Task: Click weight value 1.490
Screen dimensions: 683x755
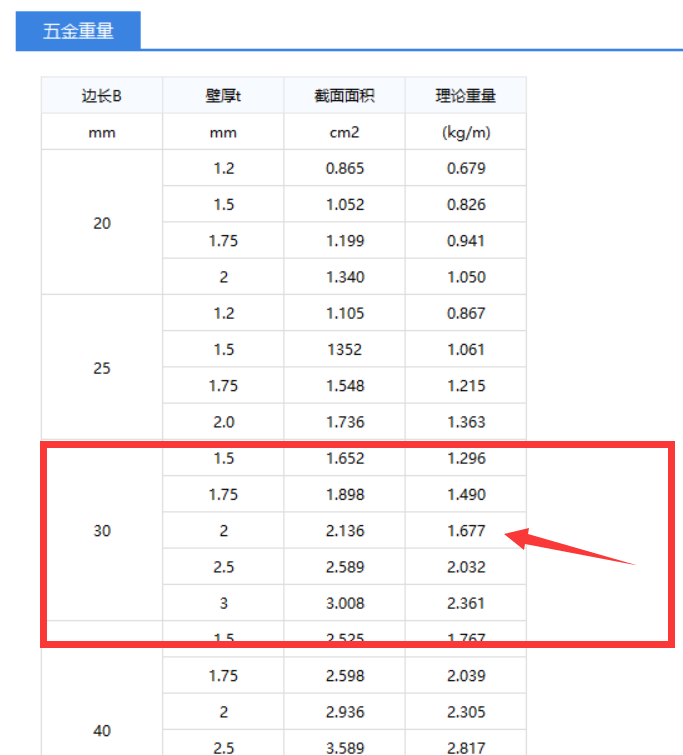Action: (466, 495)
